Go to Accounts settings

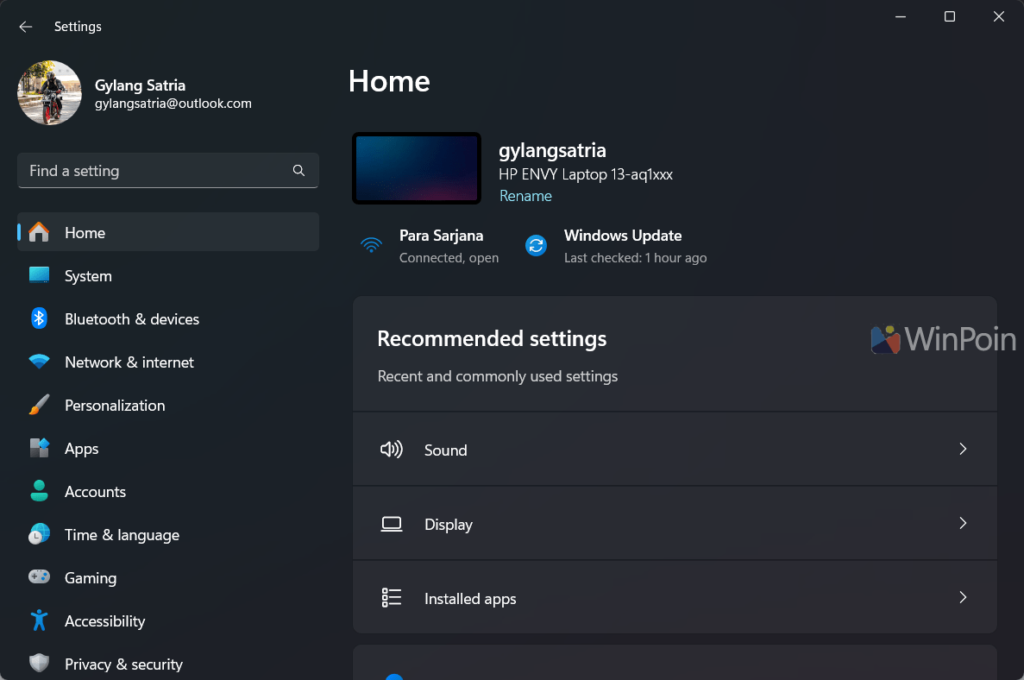[x=168, y=491]
